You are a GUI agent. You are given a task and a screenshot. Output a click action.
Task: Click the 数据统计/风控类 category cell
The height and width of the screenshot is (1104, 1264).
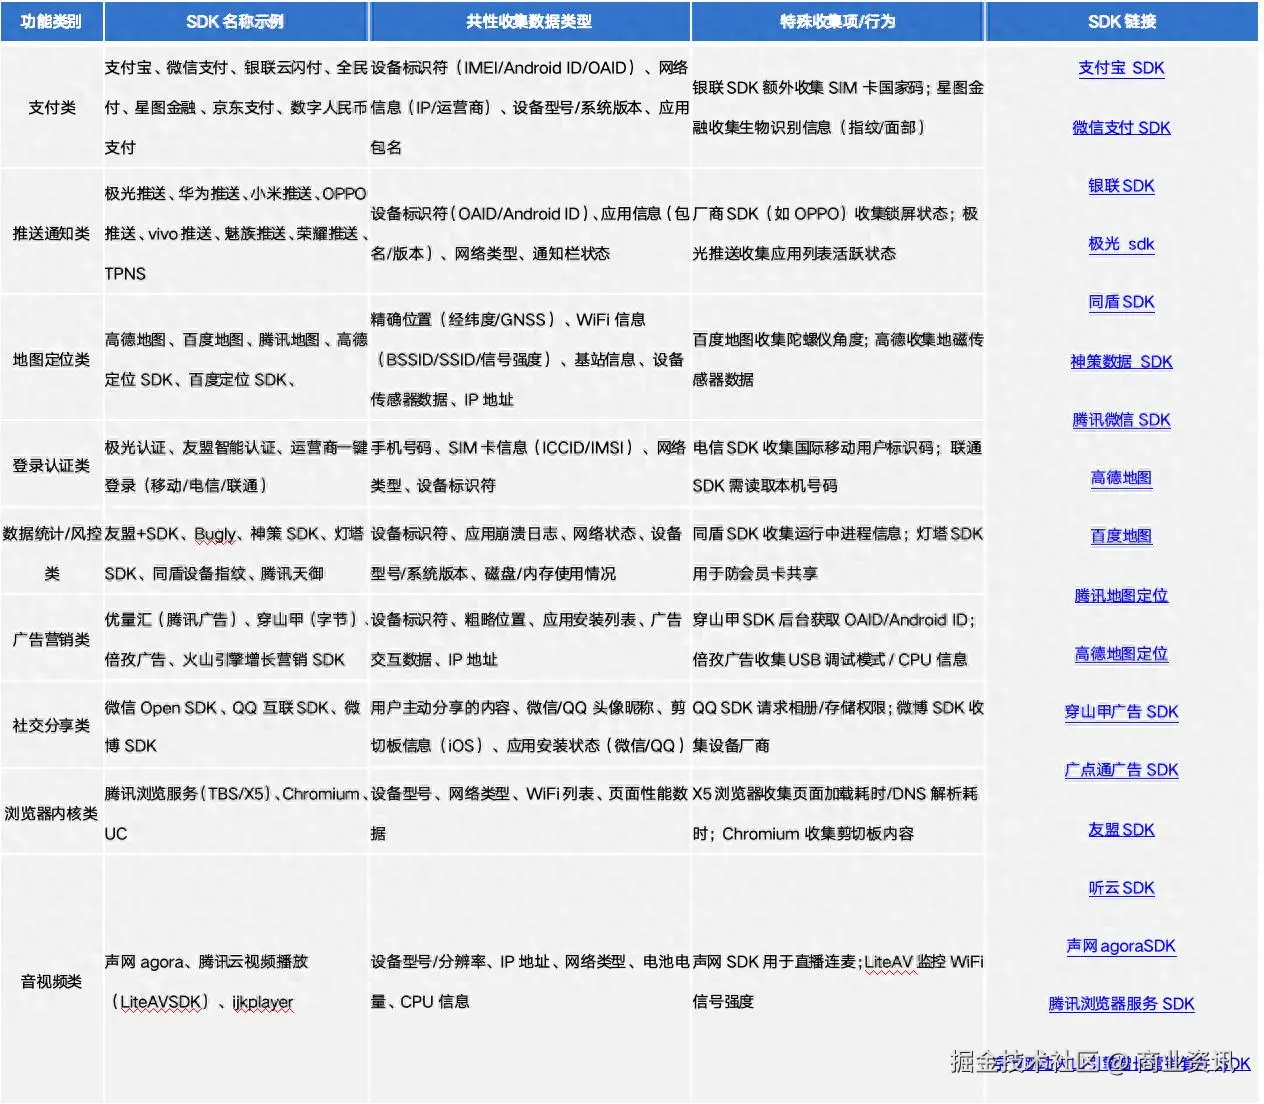tap(51, 553)
